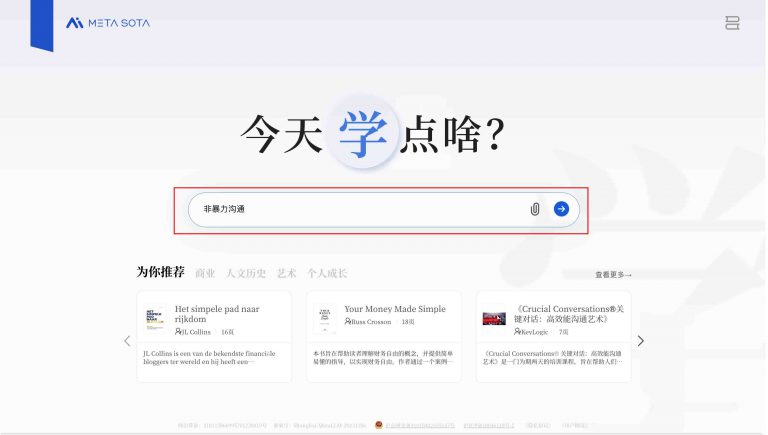Click the paperclip attachment icon
768x435 pixels.
[535, 209]
